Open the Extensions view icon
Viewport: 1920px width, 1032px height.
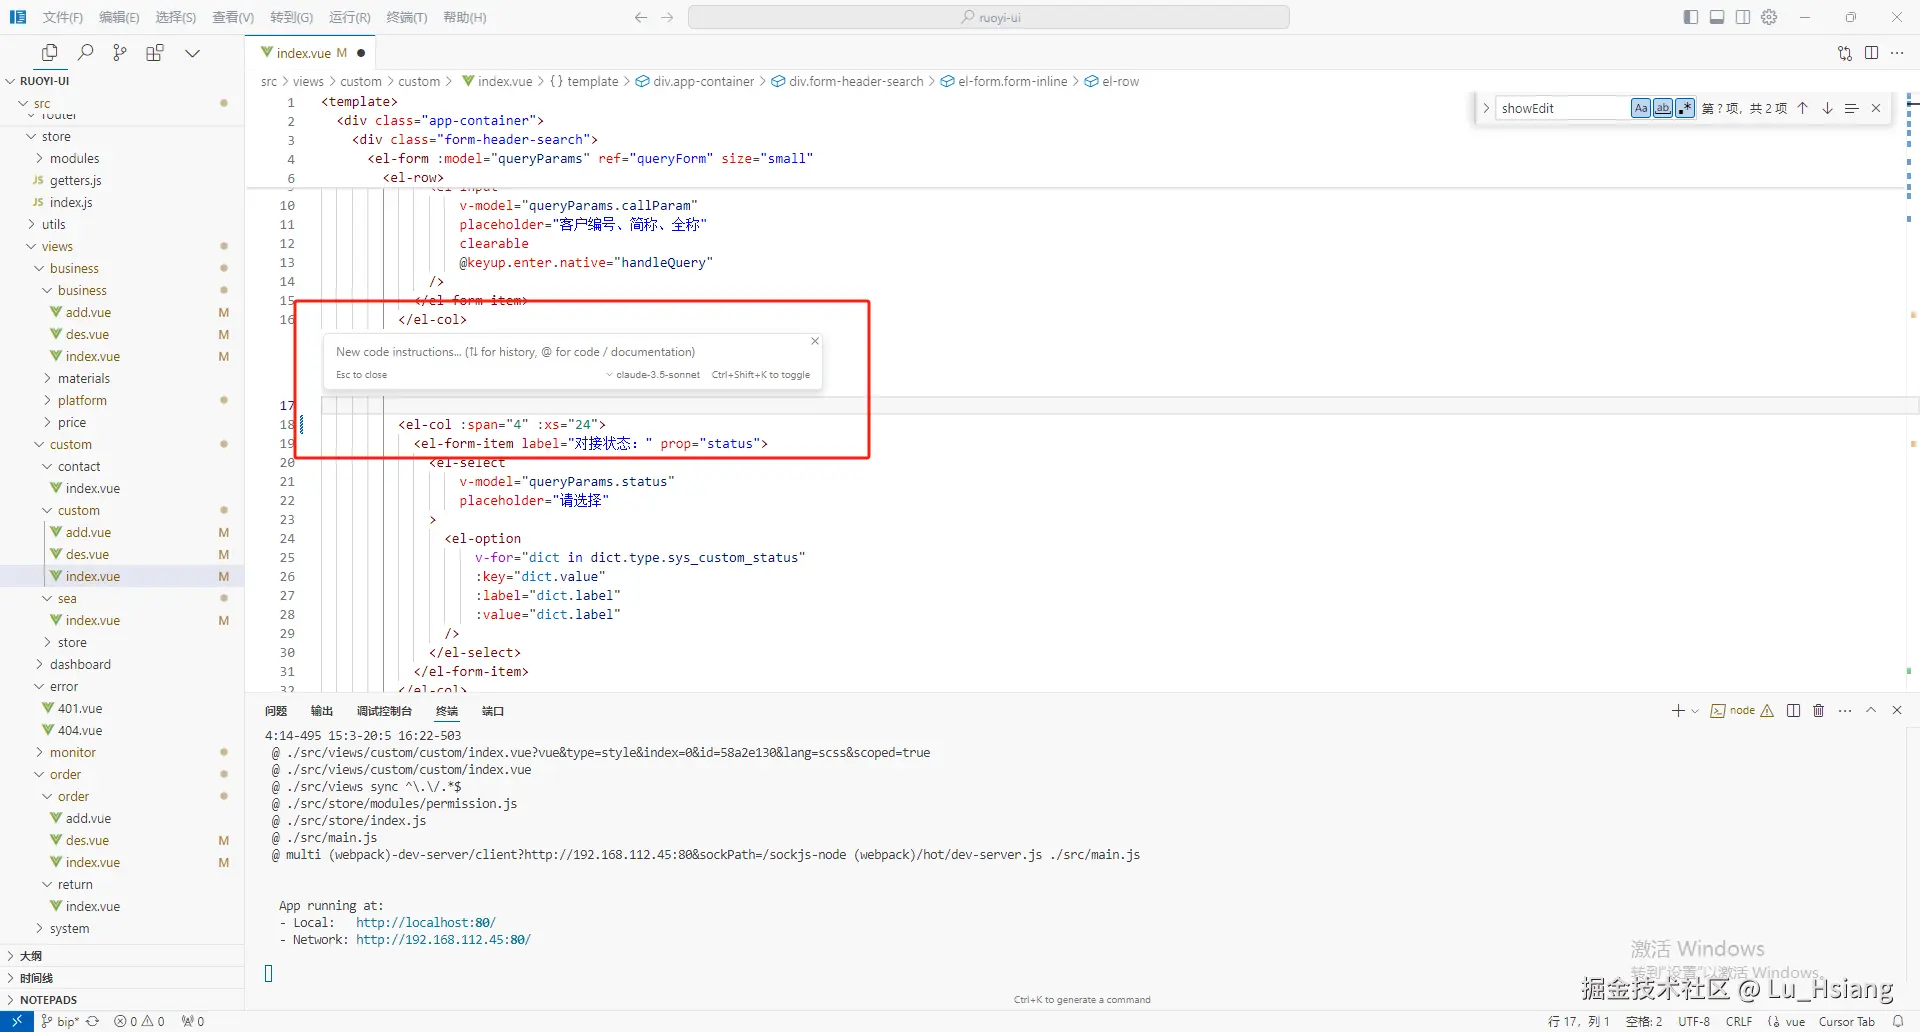pos(155,53)
